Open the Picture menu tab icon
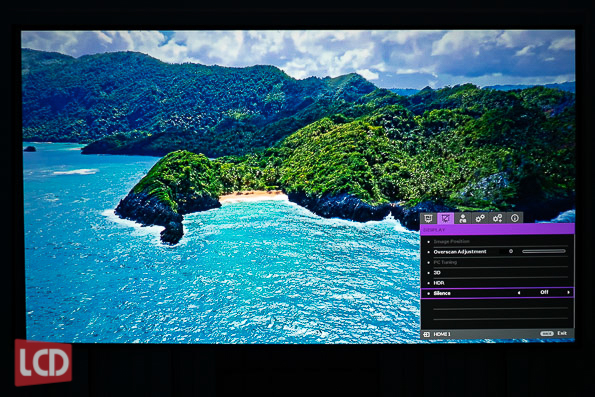The image size is (595, 397). [x=428, y=218]
